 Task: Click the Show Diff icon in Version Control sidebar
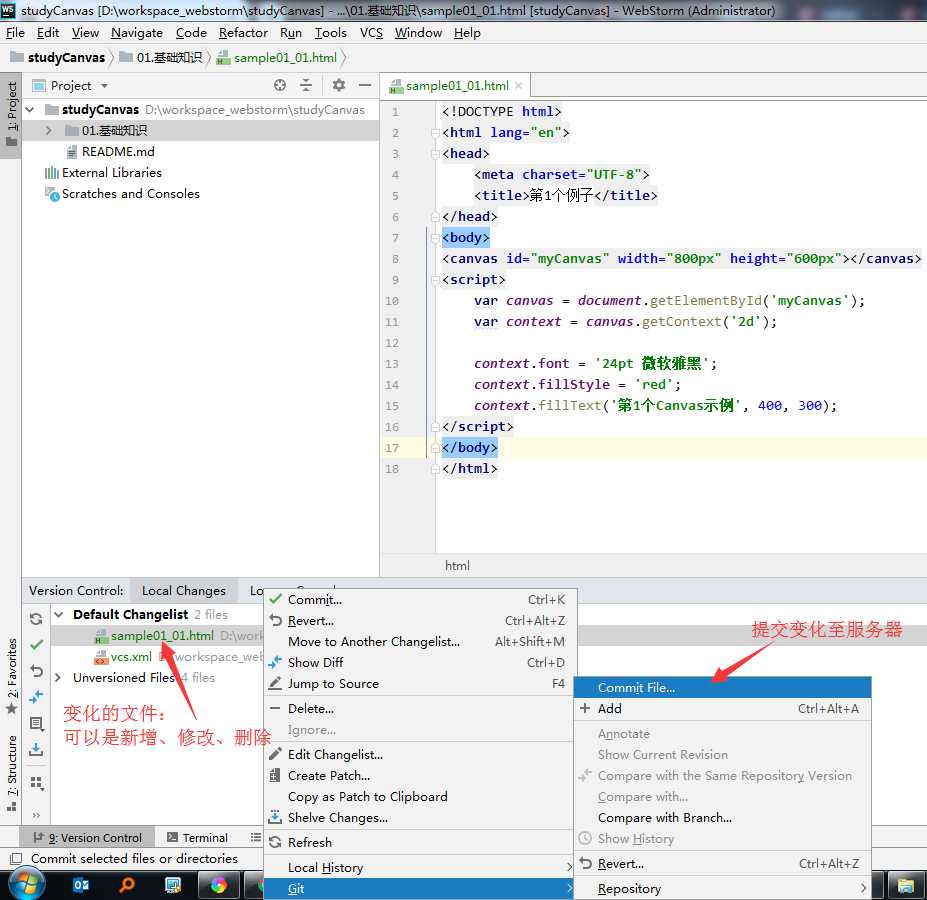pyautogui.click(x=36, y=697)
